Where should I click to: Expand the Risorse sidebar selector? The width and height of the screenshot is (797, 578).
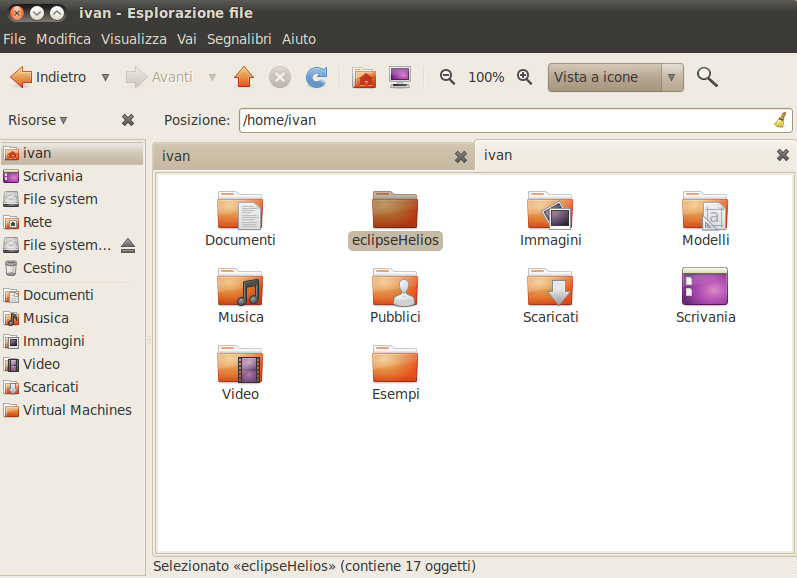click(38, 120)
